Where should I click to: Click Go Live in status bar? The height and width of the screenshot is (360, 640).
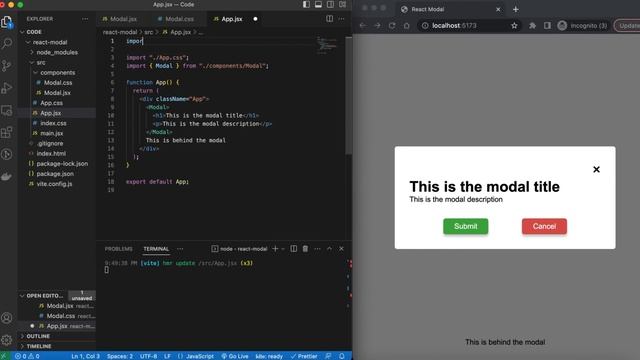235,356
